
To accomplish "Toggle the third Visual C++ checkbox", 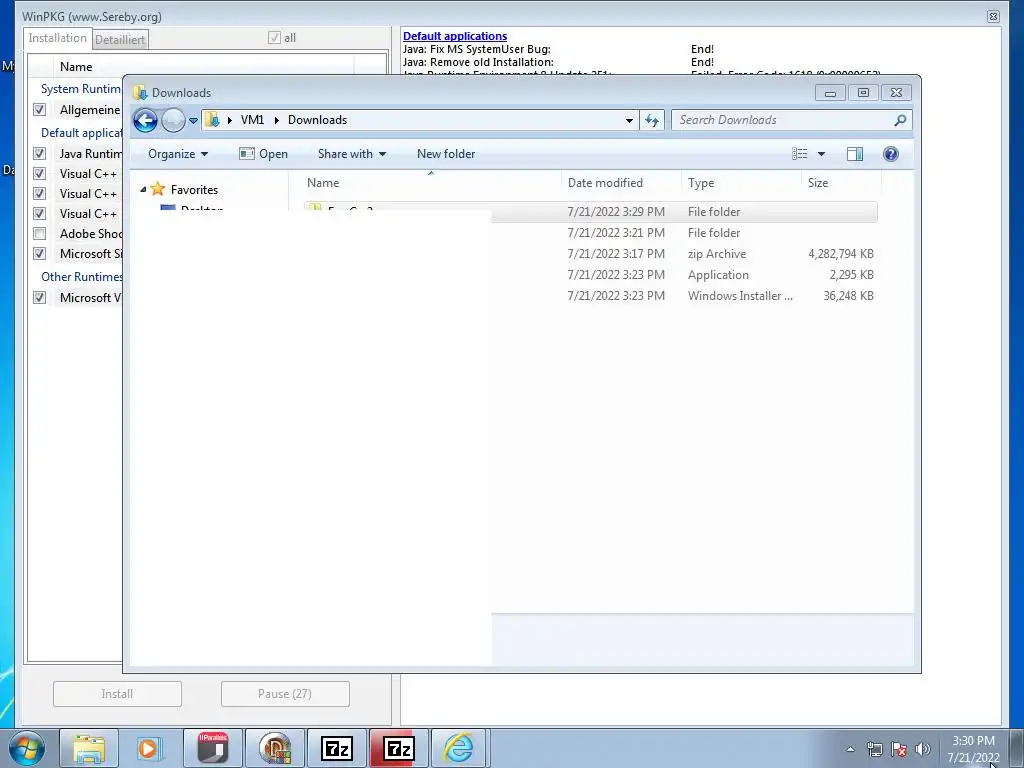I will pos(39,214).
